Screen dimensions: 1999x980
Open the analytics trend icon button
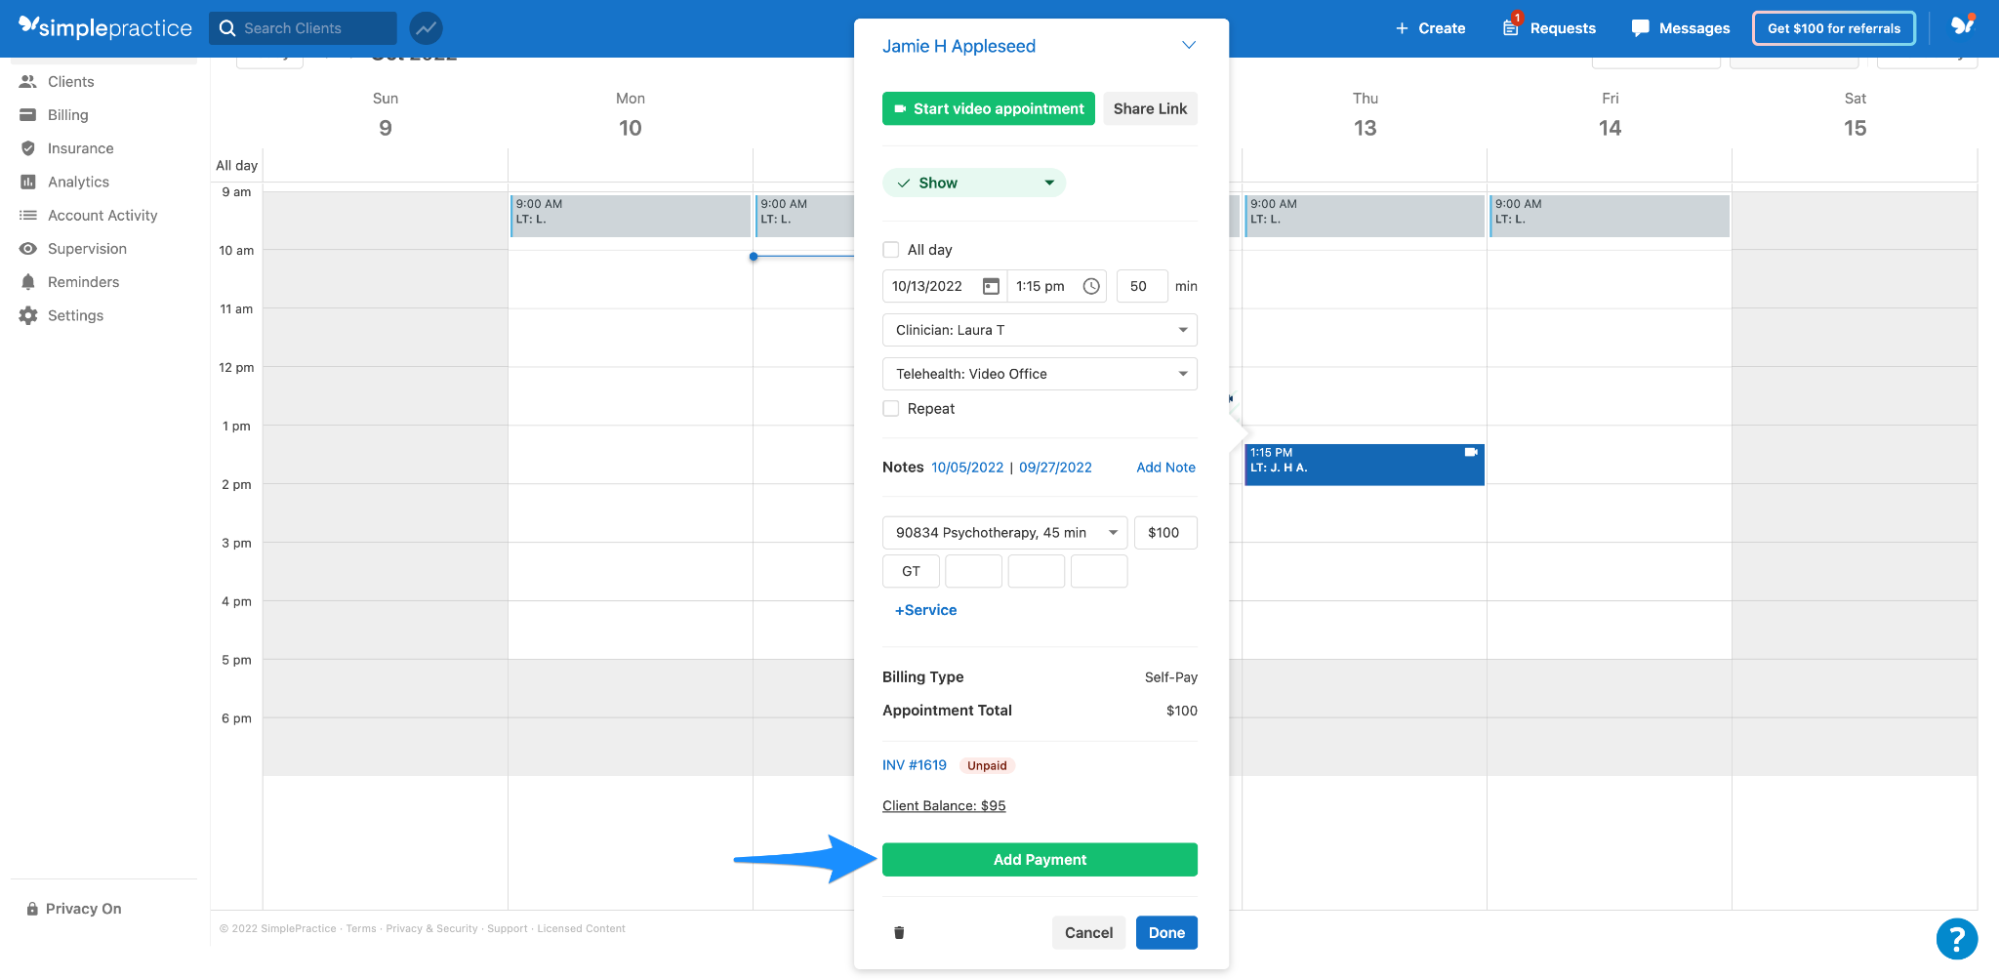(x=426, y=28)
